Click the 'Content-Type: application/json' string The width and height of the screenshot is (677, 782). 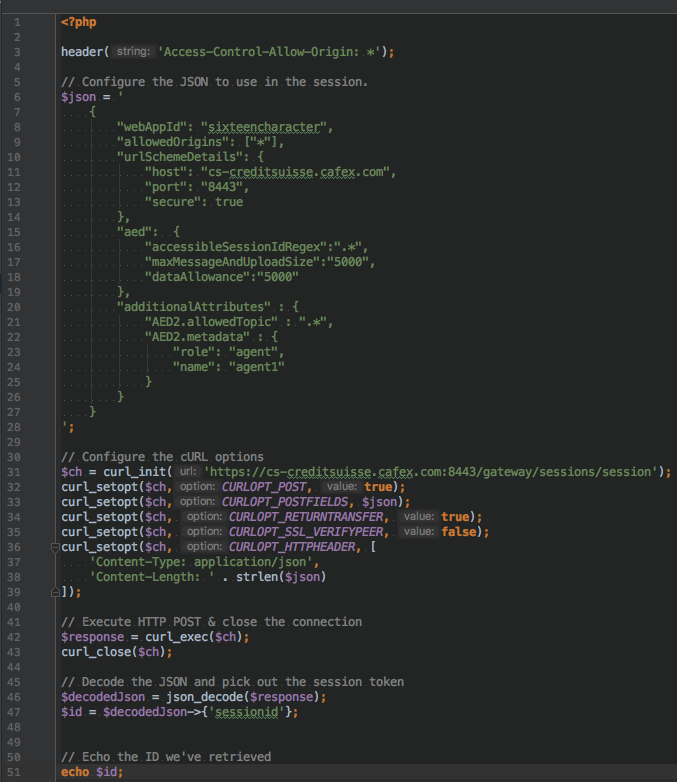tap(201, 562)
